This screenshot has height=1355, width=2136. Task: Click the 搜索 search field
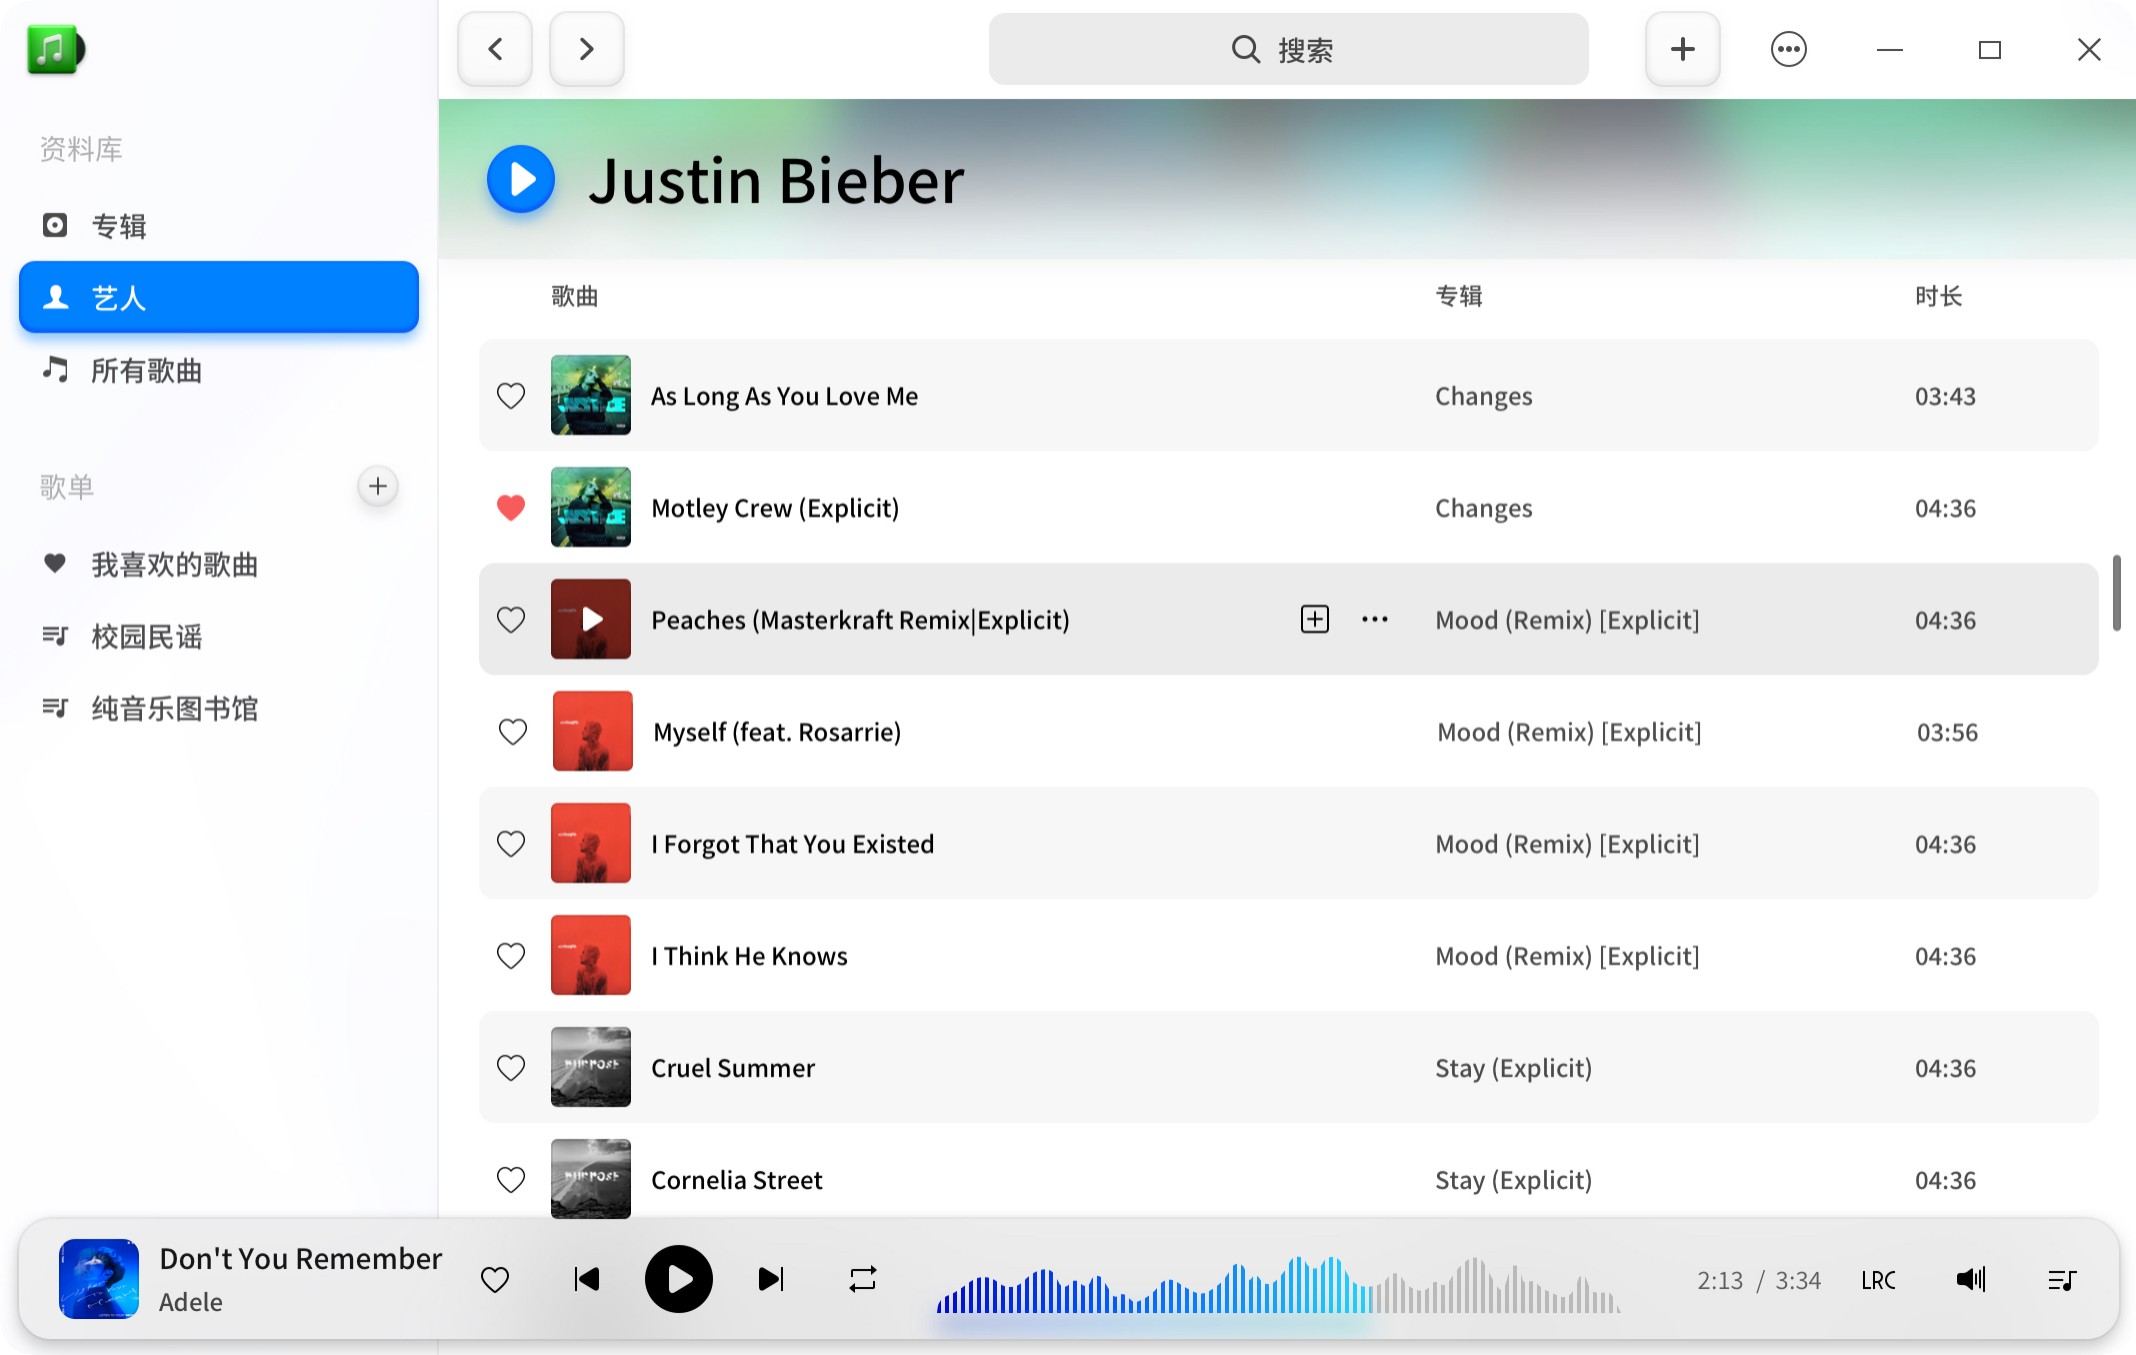[1288, 49]
